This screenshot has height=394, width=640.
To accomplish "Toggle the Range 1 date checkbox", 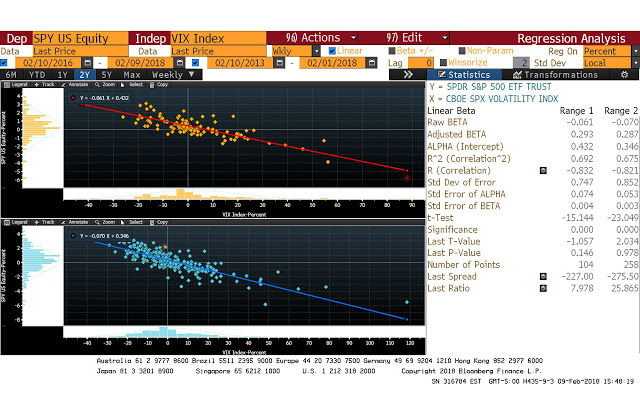I will [x=4, y=63].
